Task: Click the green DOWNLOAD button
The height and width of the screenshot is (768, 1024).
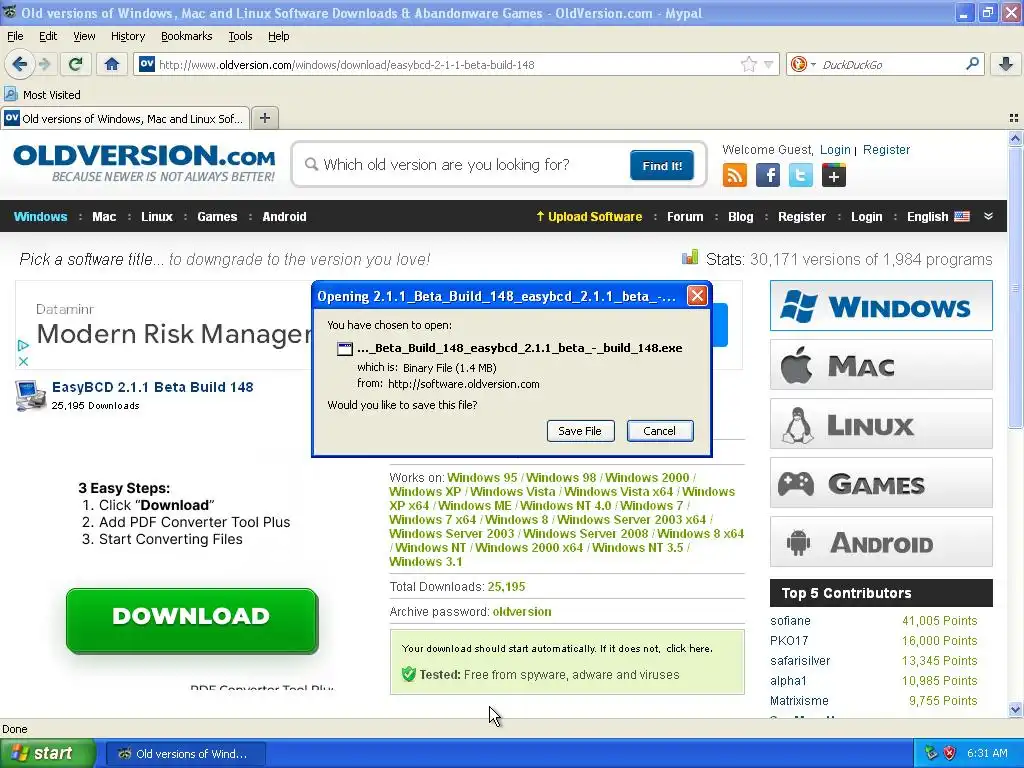Action: [x=191, y=620]
